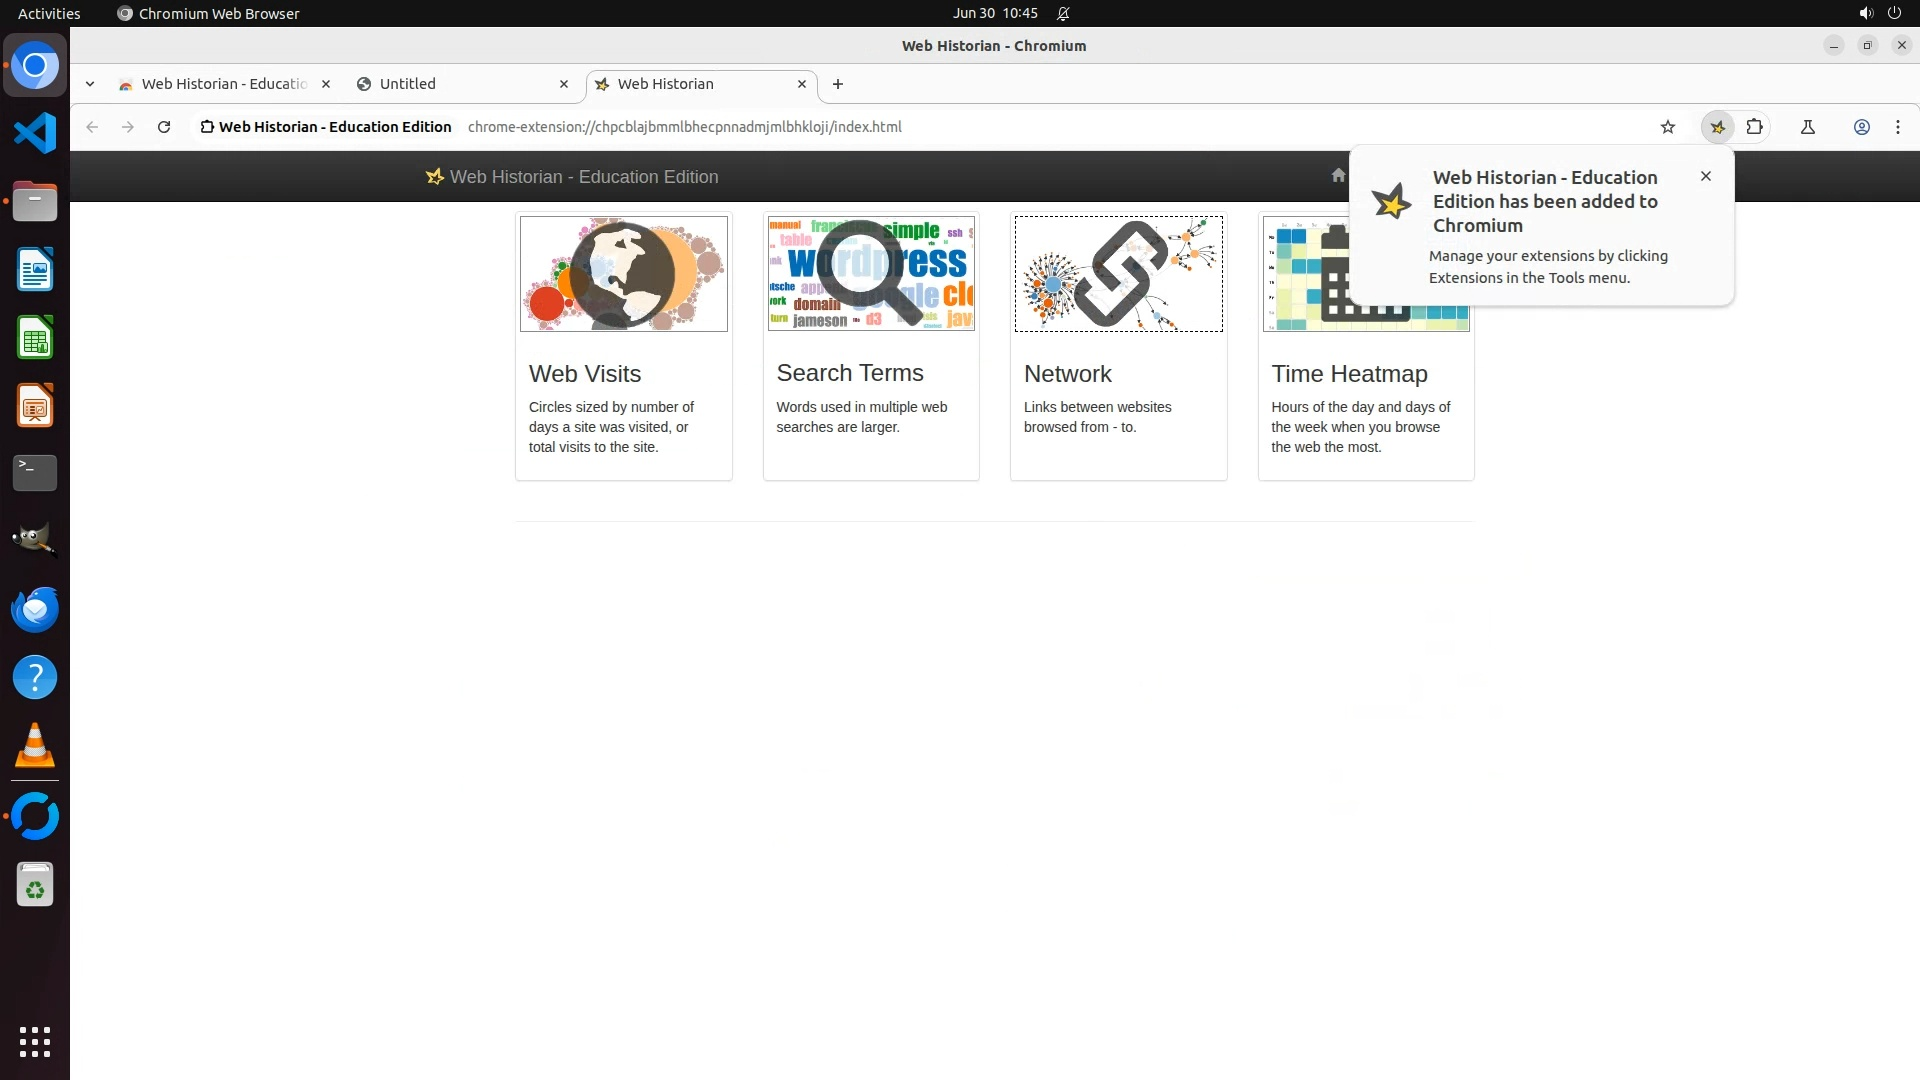Reload the current page
Image resolution: width=1920 pixels, height=1080 pixels.
point(164,127)
